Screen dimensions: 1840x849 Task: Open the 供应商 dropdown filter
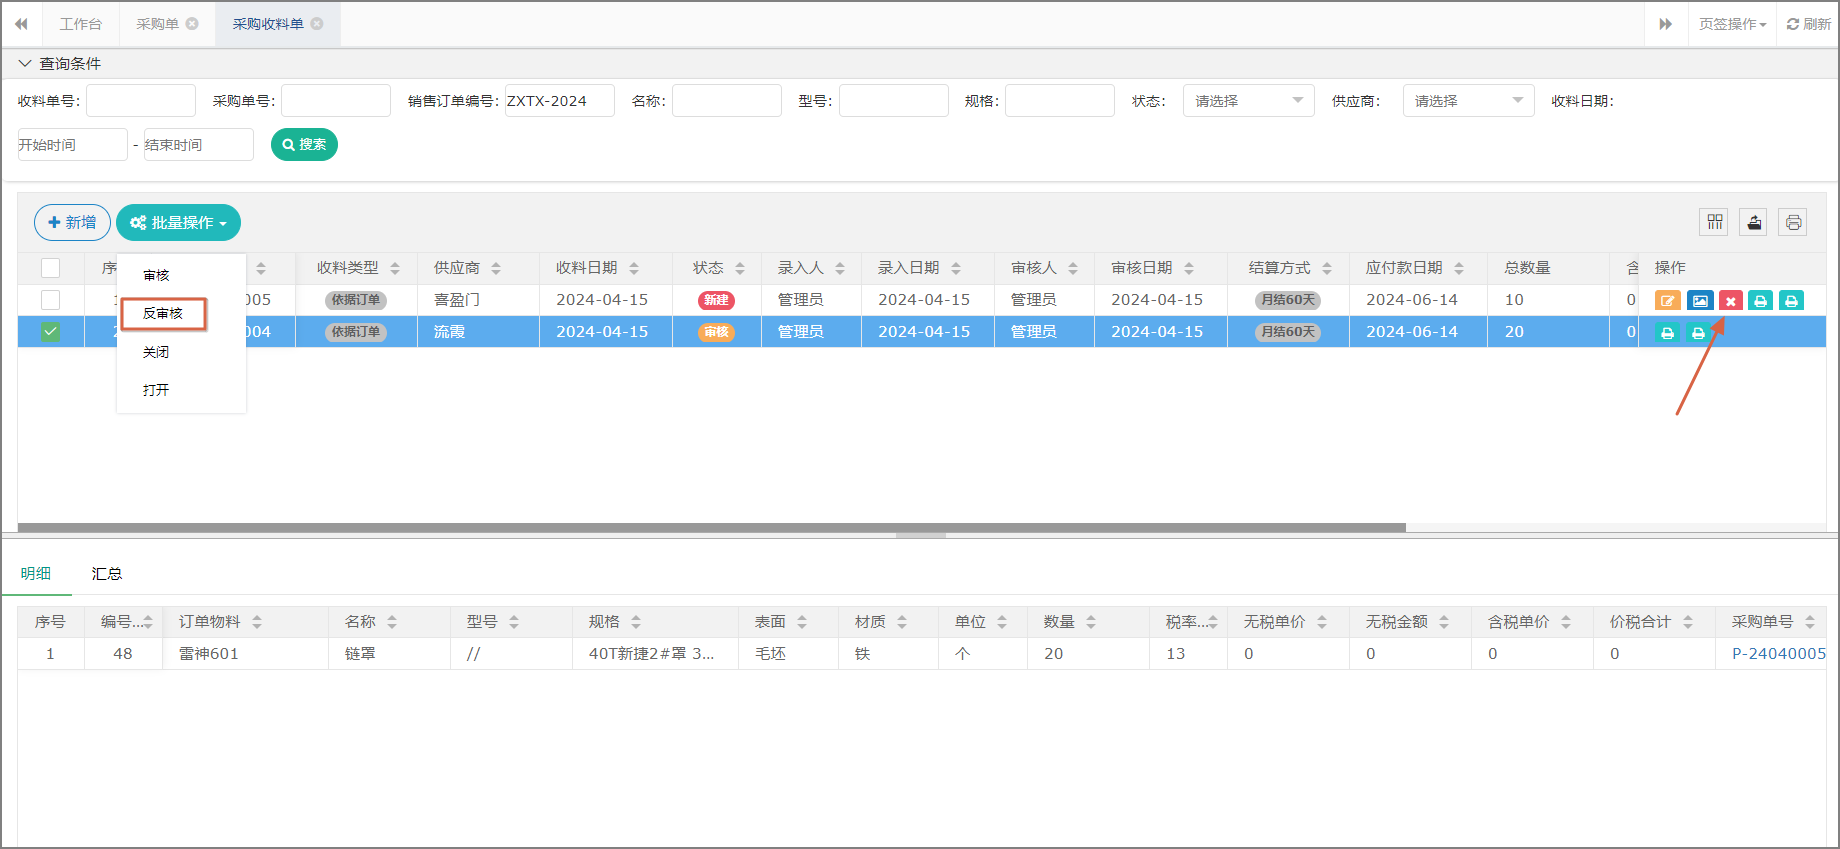point(1468,101)
